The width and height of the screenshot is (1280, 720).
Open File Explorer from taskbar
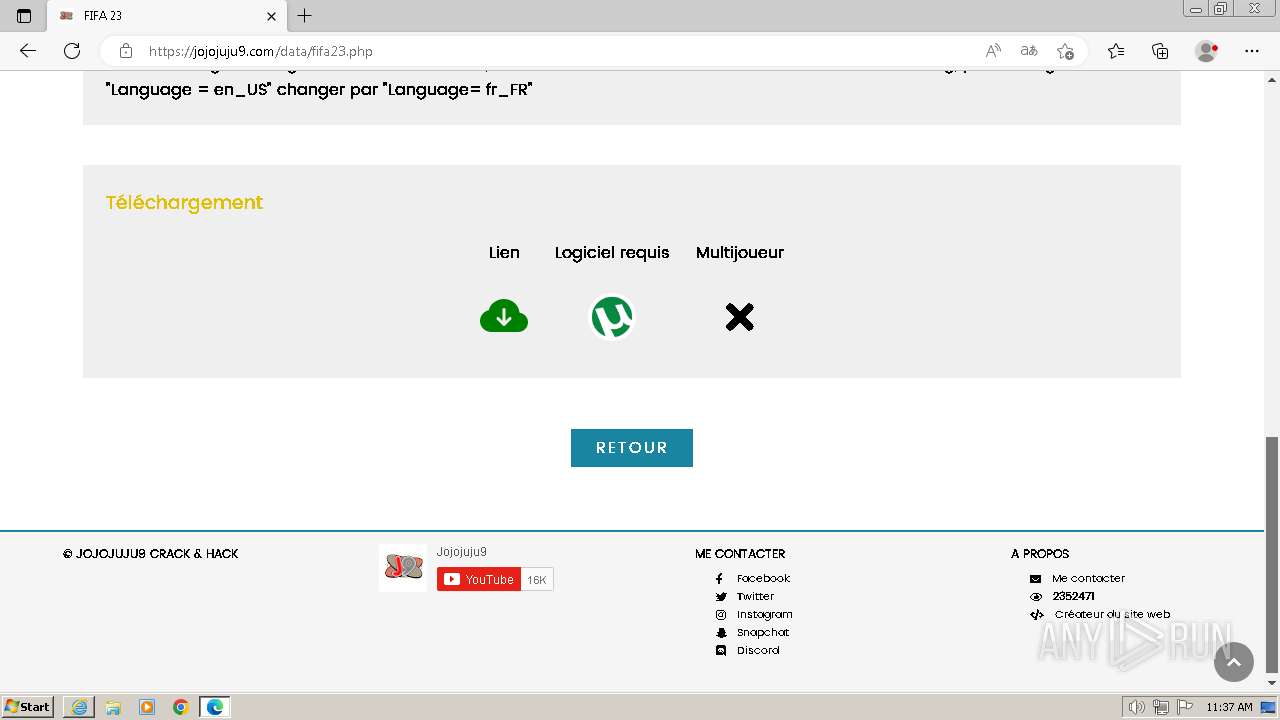pyautogui.click(x=113, y=707)
